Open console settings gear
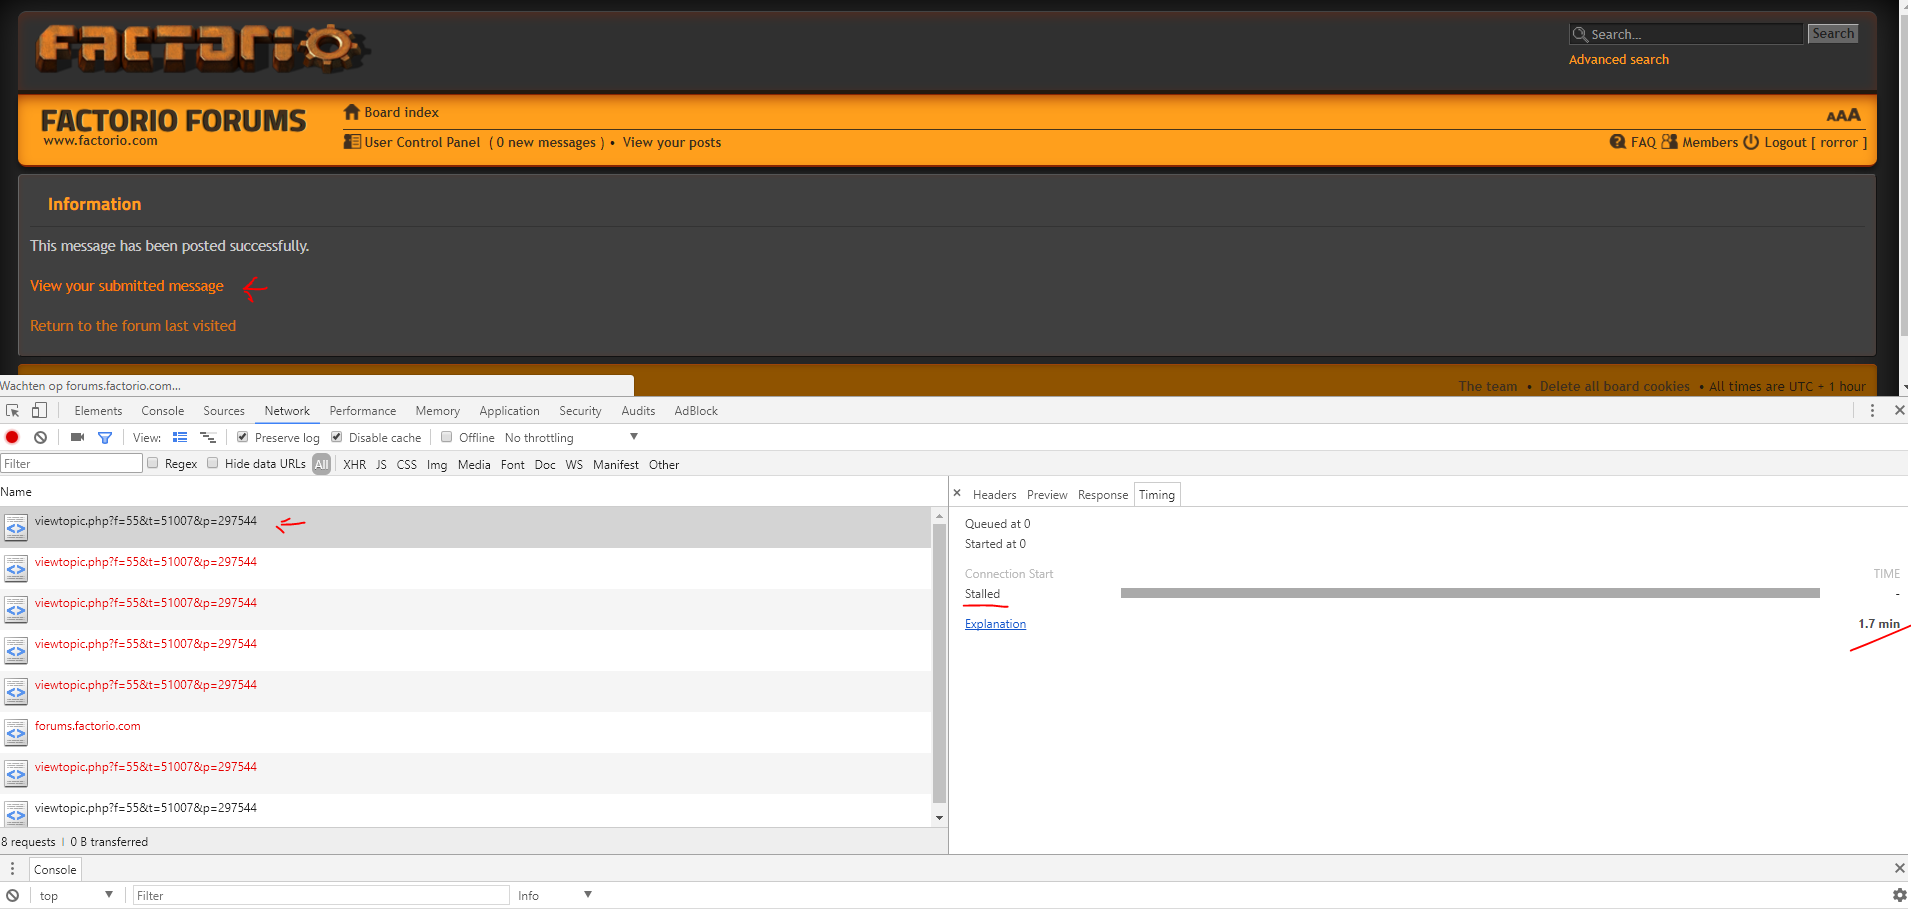Image resolution: width=1911 pixels, height=910 pixels. click(1899, 896)
